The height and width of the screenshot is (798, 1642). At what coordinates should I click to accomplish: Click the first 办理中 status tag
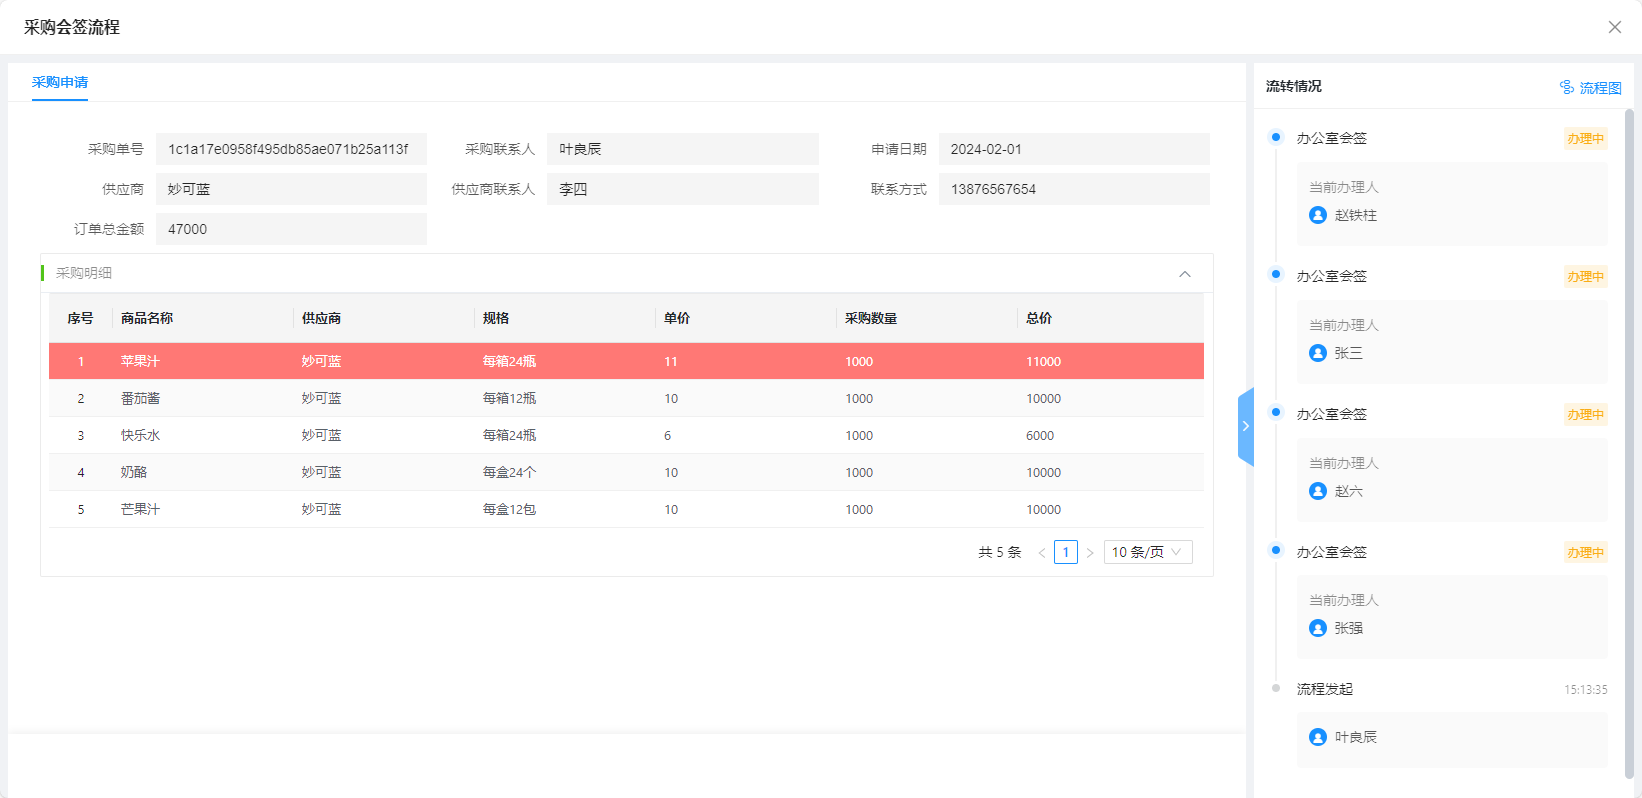pyautogui.click(x=1585, y=139)
